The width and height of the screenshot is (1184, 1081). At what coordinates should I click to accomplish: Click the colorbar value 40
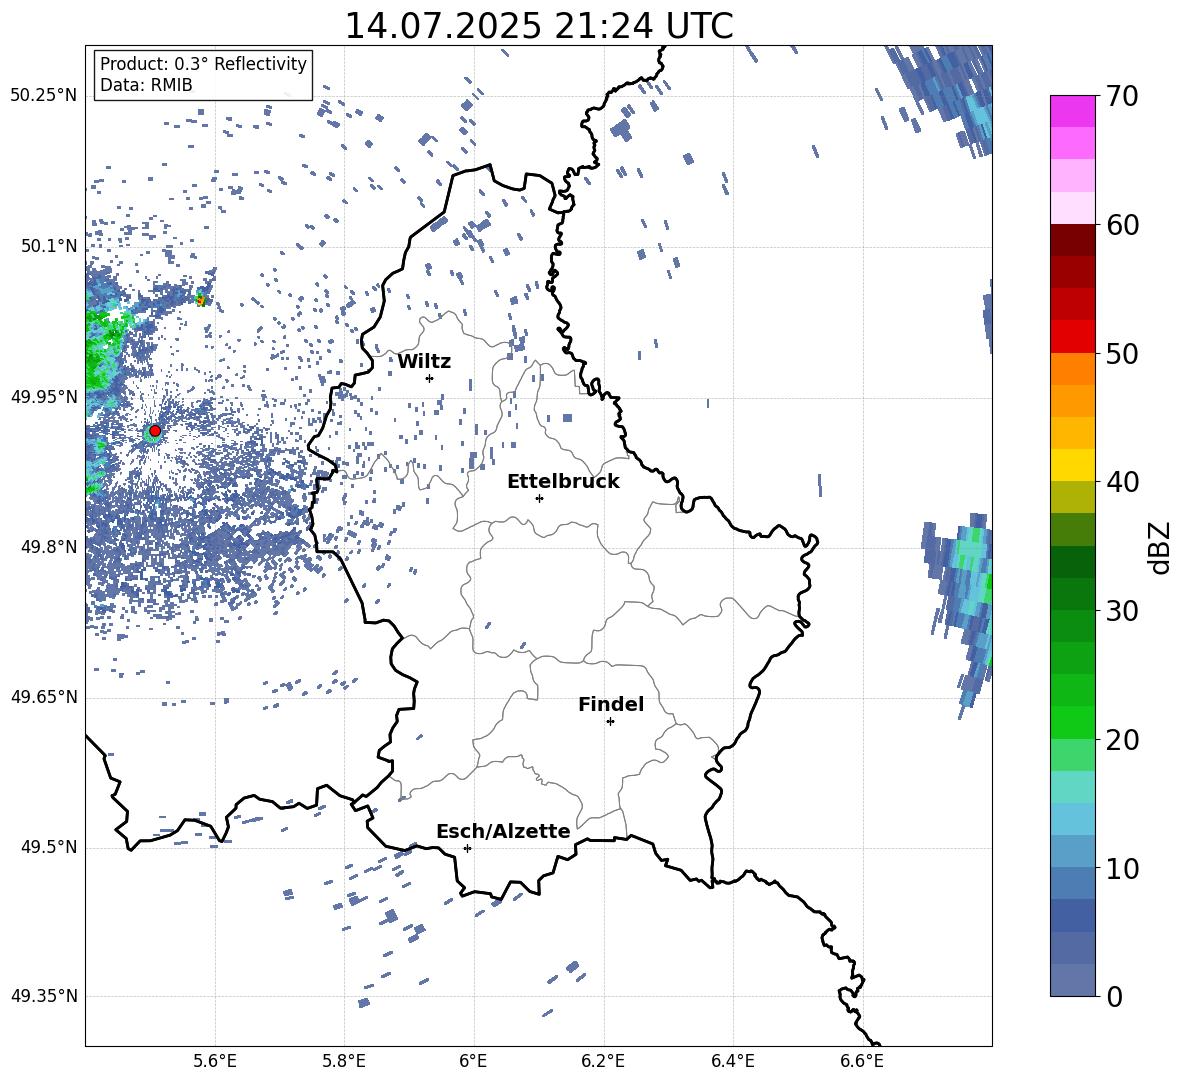1122,482
